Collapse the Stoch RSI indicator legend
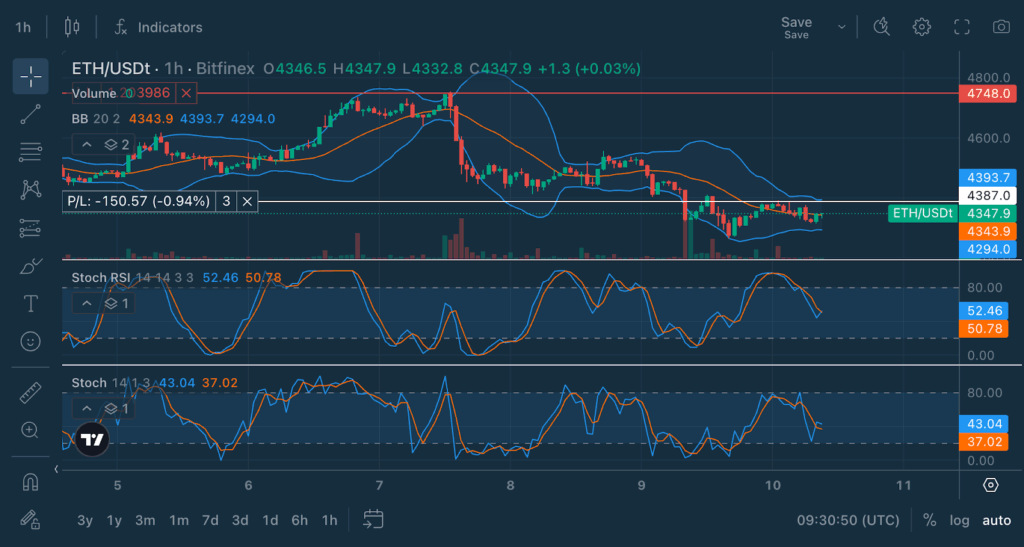1024x547 pixels. pyautogui.click(x=87, y=303)
